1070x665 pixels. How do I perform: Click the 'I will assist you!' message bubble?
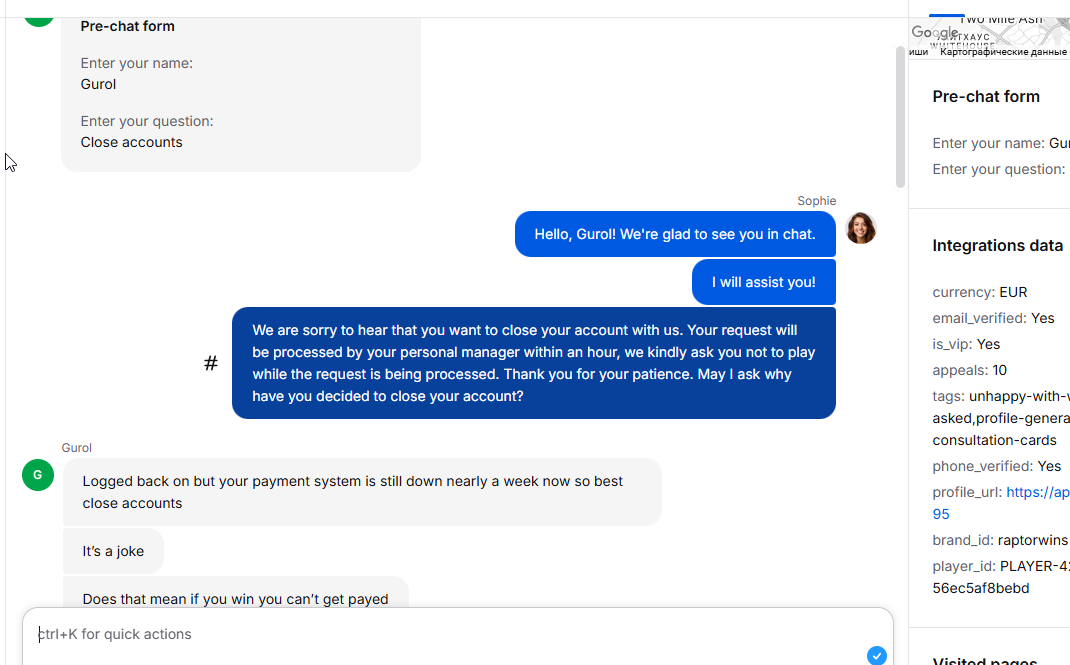(x=764, y=282)
